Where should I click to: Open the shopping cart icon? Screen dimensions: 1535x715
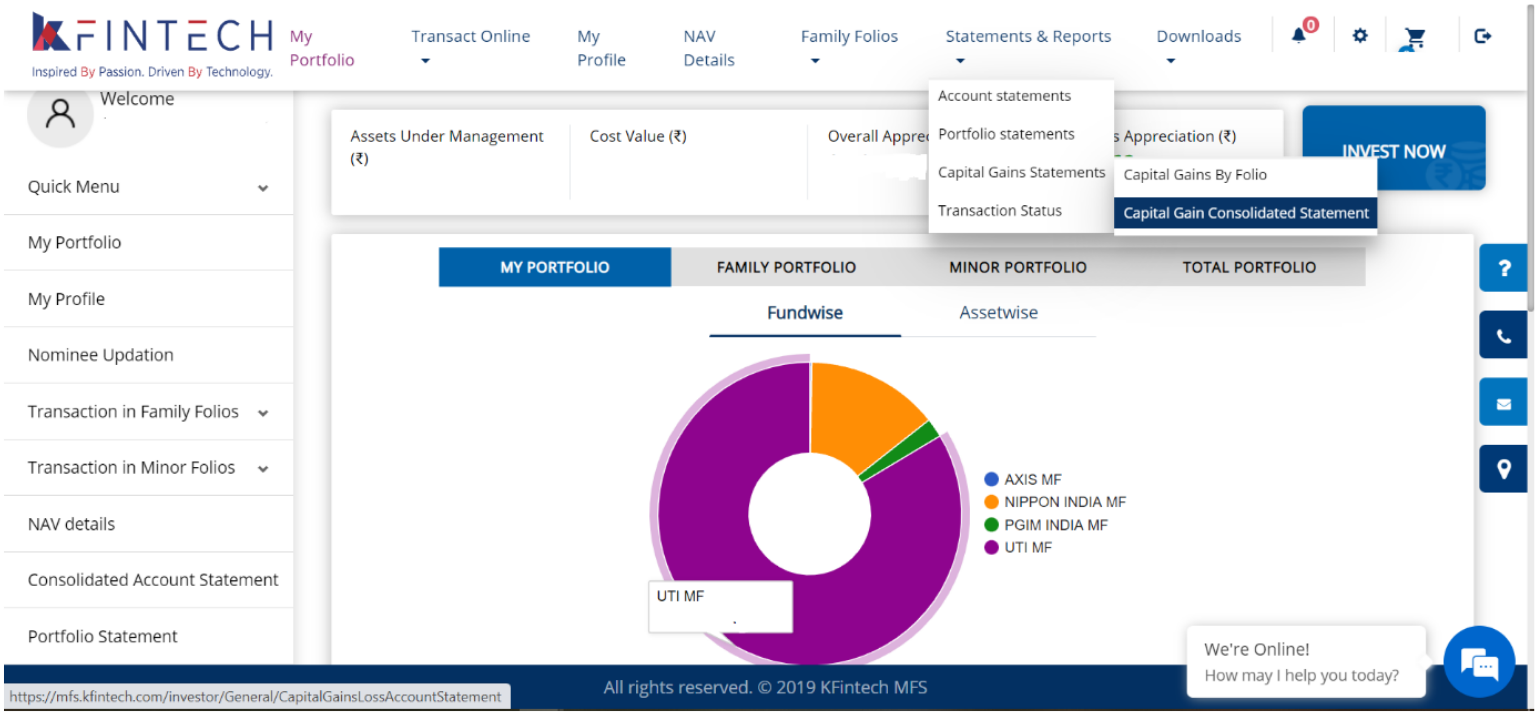click(1414, 38)
